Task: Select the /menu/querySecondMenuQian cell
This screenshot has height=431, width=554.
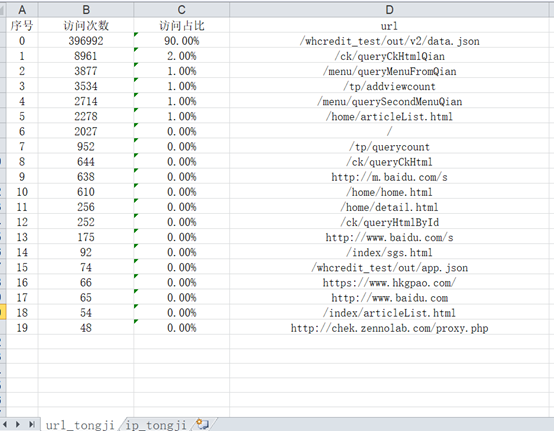Action: point(389,101)
